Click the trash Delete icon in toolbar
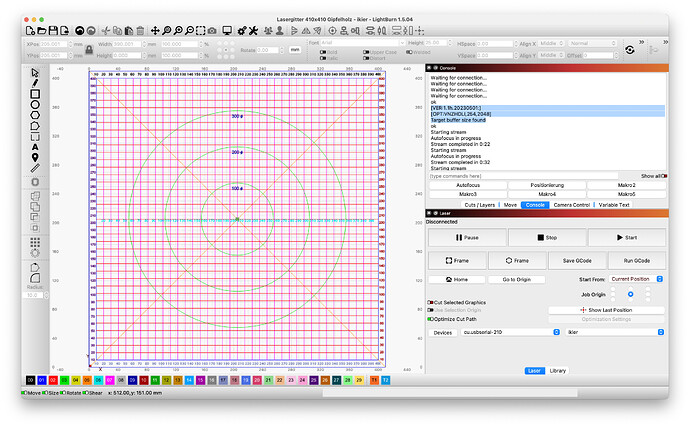The width and height of the screenshot is (690, 427). [140, 30]
